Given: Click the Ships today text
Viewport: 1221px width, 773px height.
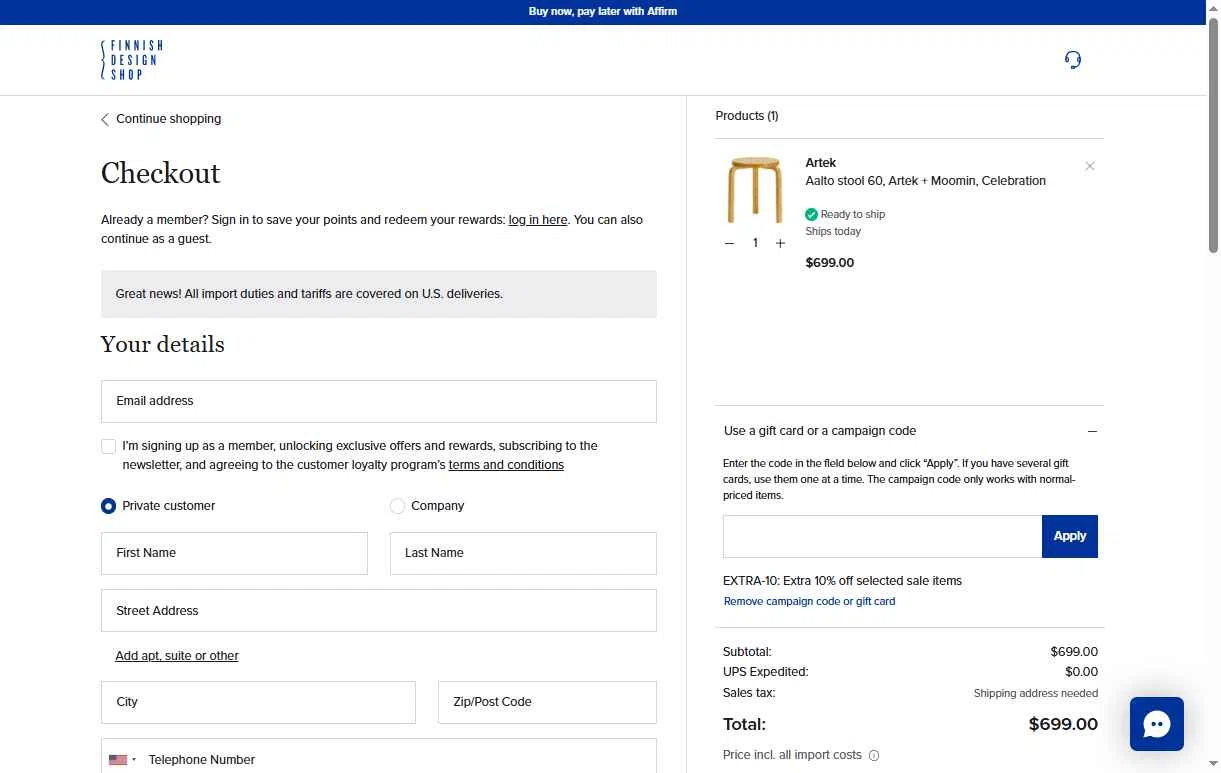Looking at the screenshot, I should (833, 231).
